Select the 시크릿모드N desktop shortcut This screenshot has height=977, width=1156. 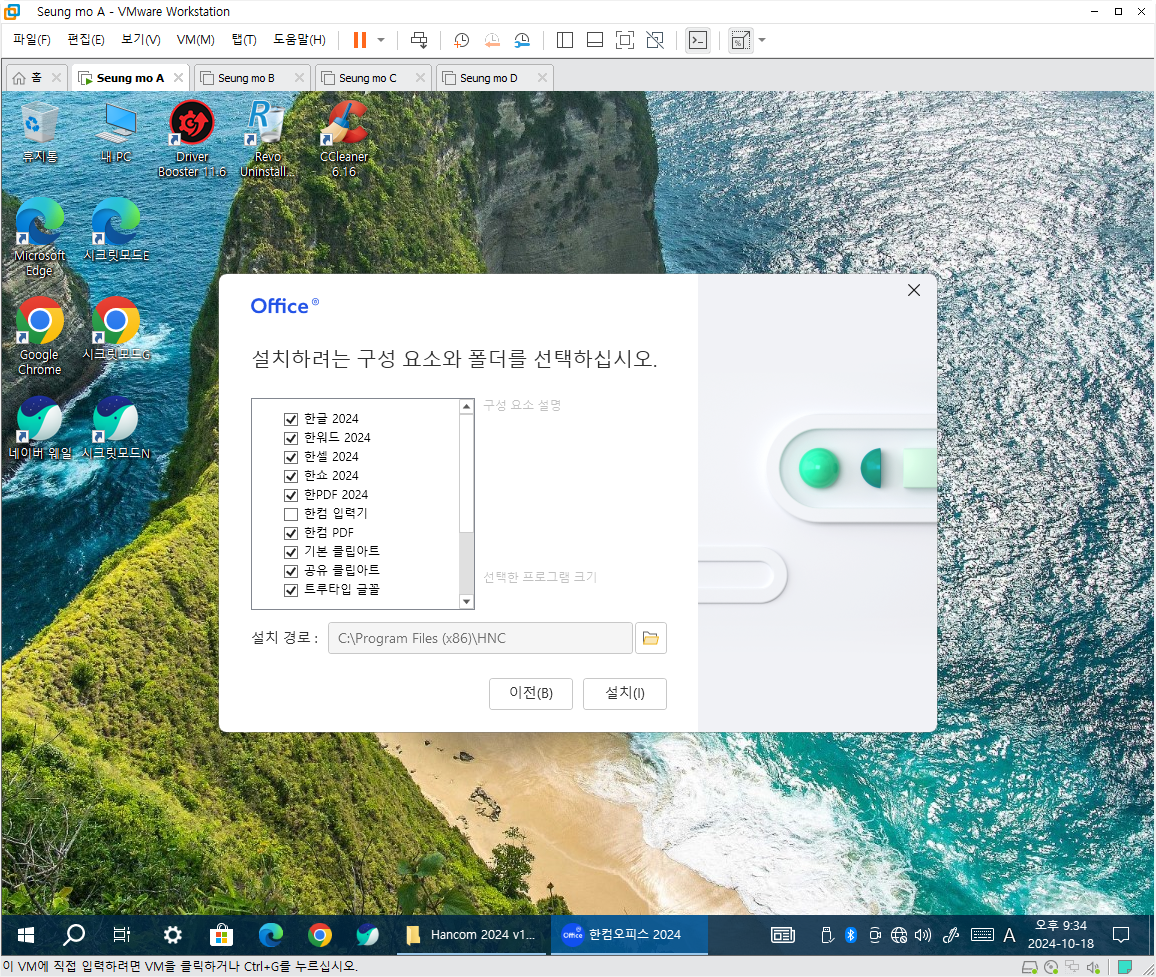116,428
